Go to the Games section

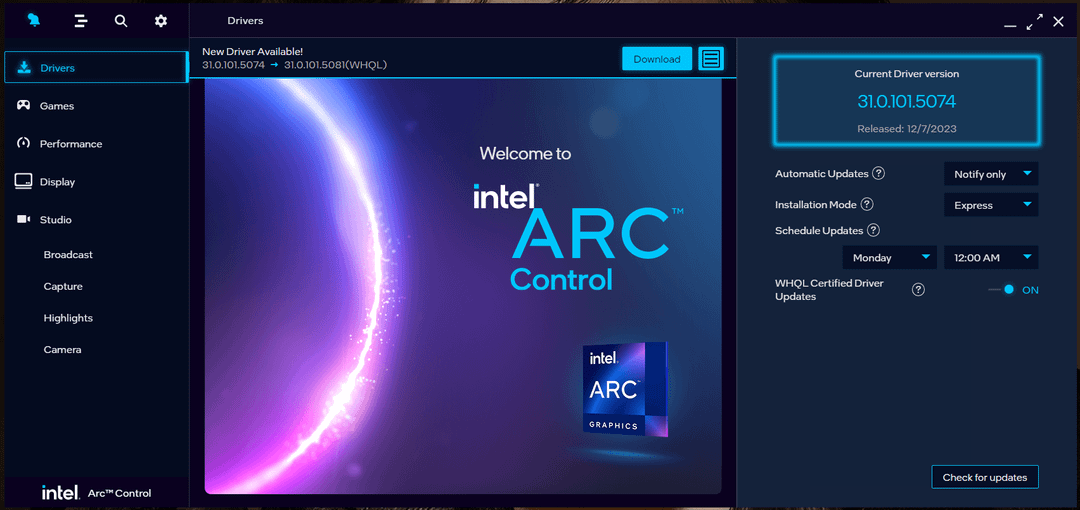(x=57, y=106)
